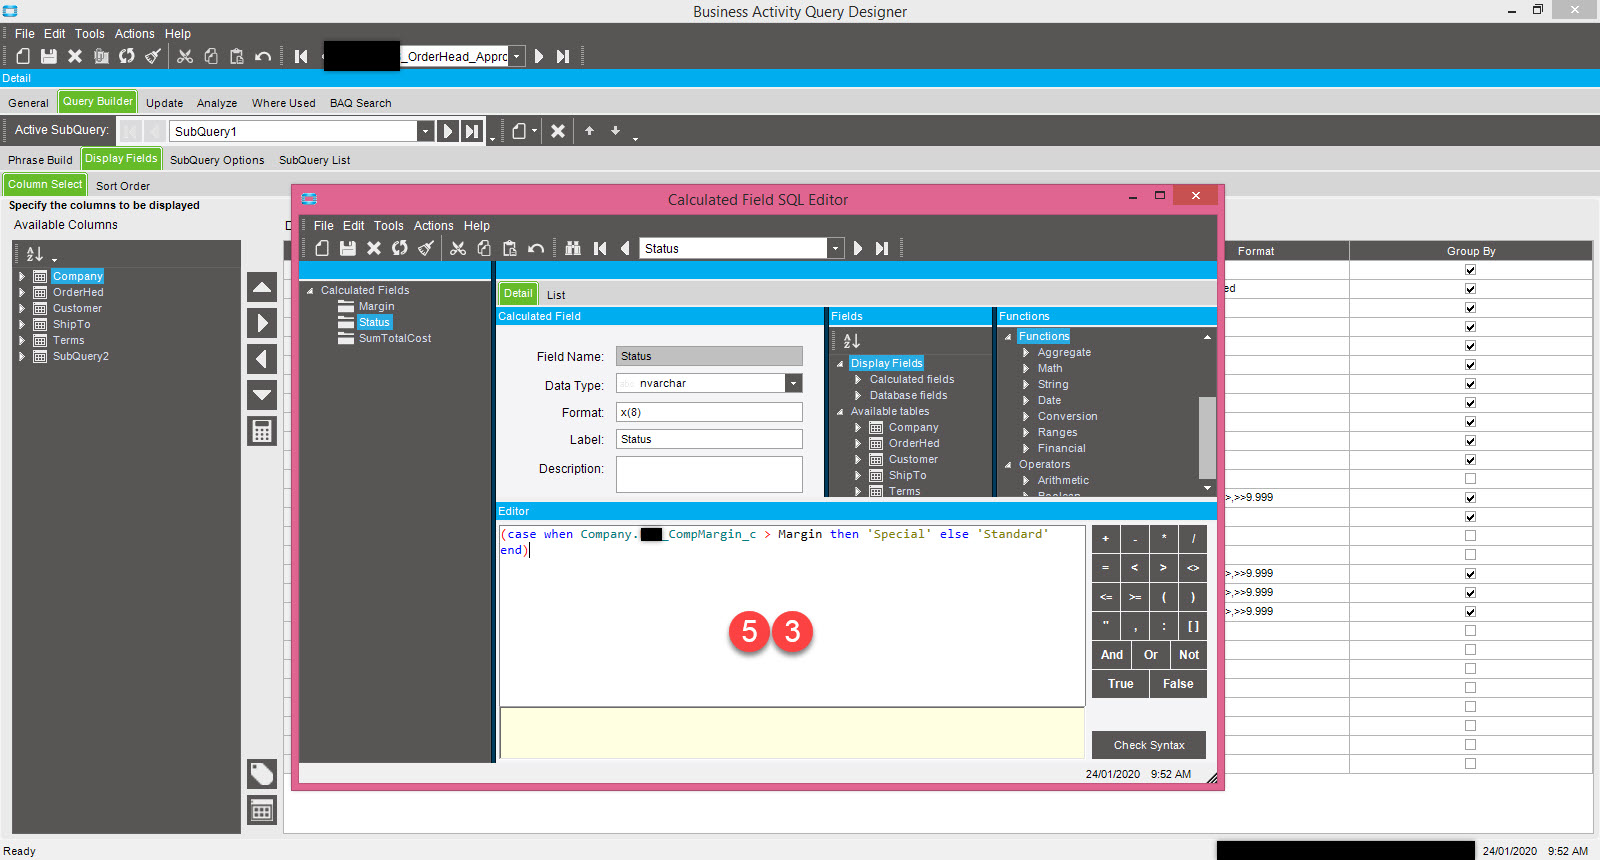Toggle Group By checkbox on the 'ed' row
Viewport: 1600px width, 860px height.
[1470, 289]
